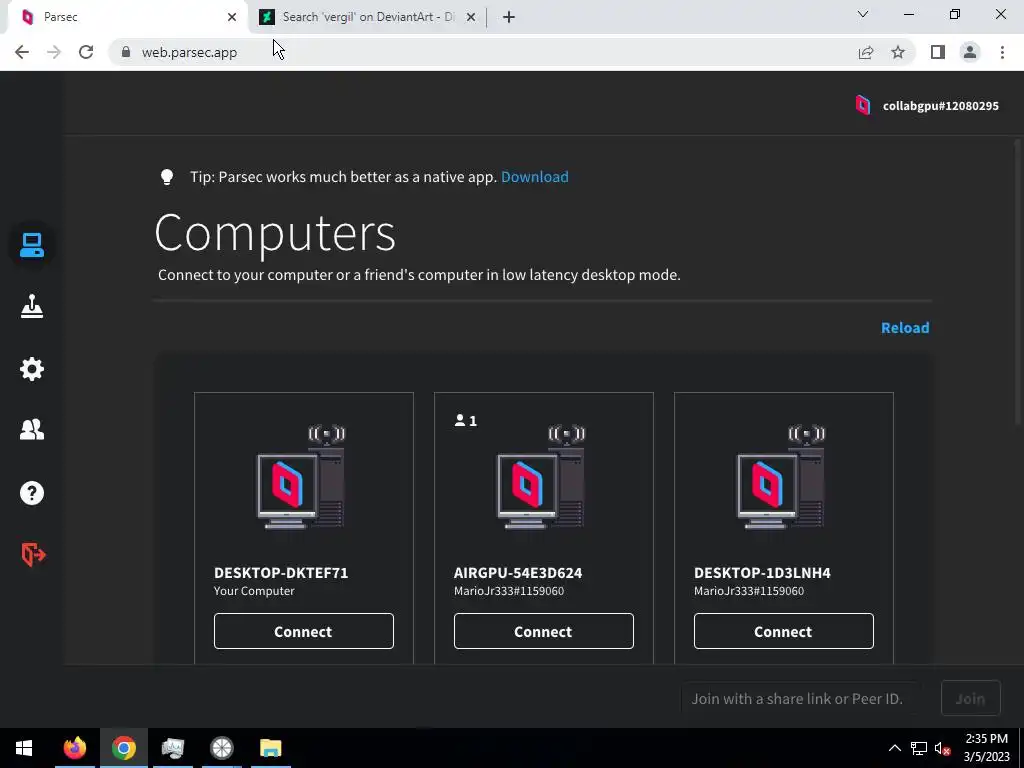Click the 'Your Computer' label under DESKTOP-DKTEF71

[254, 591]
